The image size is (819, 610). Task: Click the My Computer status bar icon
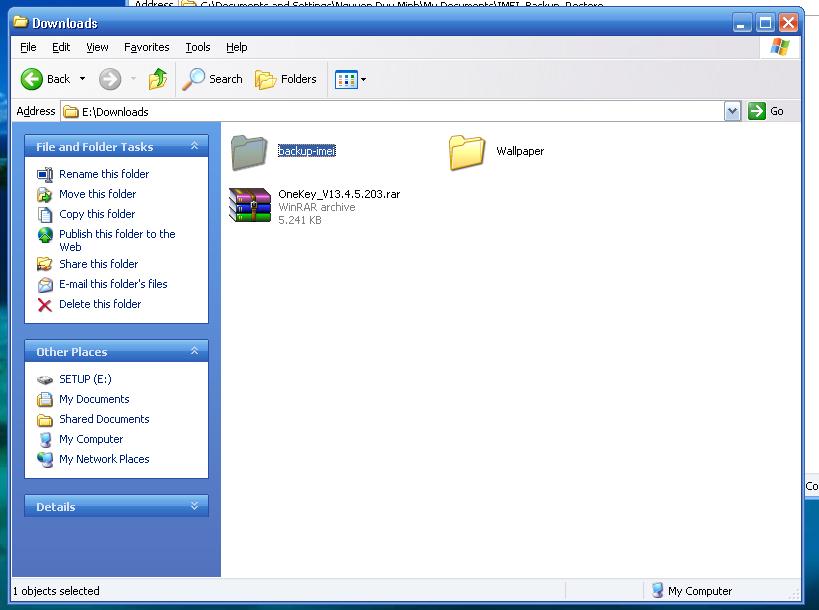(x=658, y=590)
